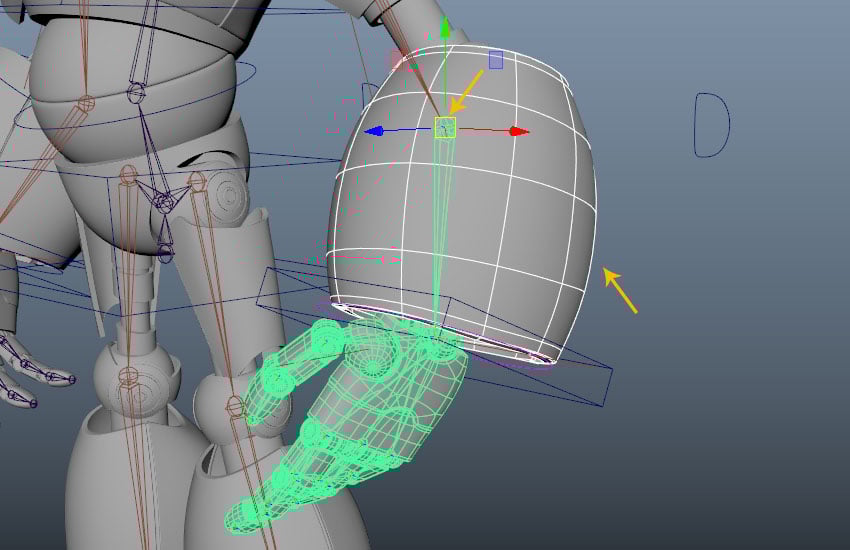Click the green Y-axis arrow of the move manipulator

445,28
